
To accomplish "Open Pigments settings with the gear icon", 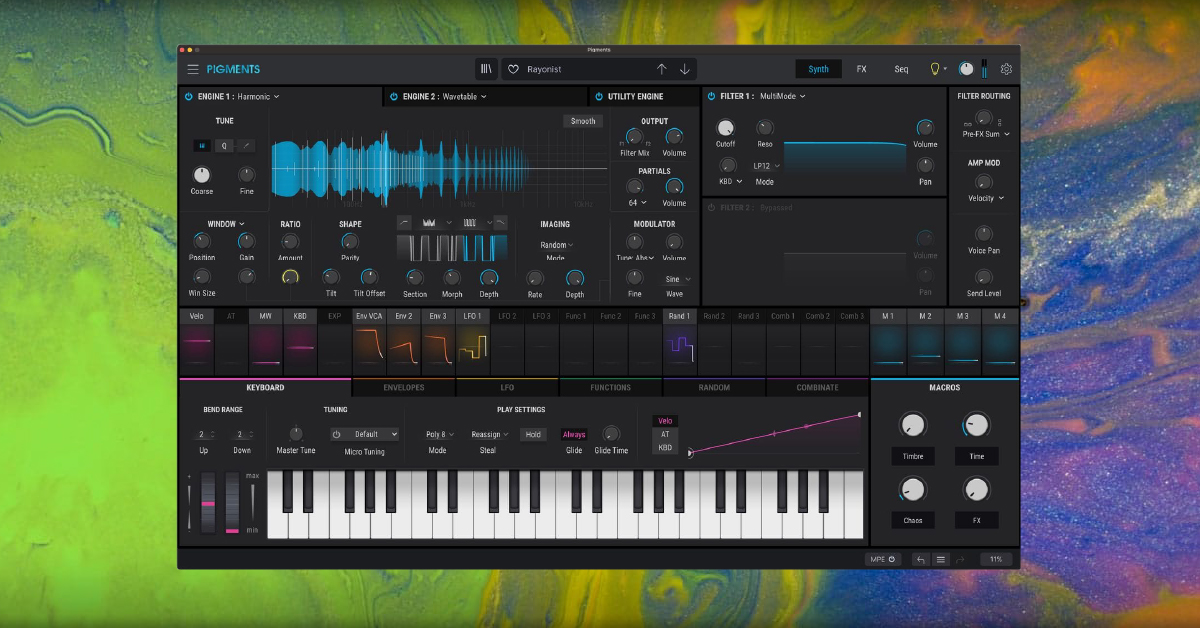I will [1006, 68].
